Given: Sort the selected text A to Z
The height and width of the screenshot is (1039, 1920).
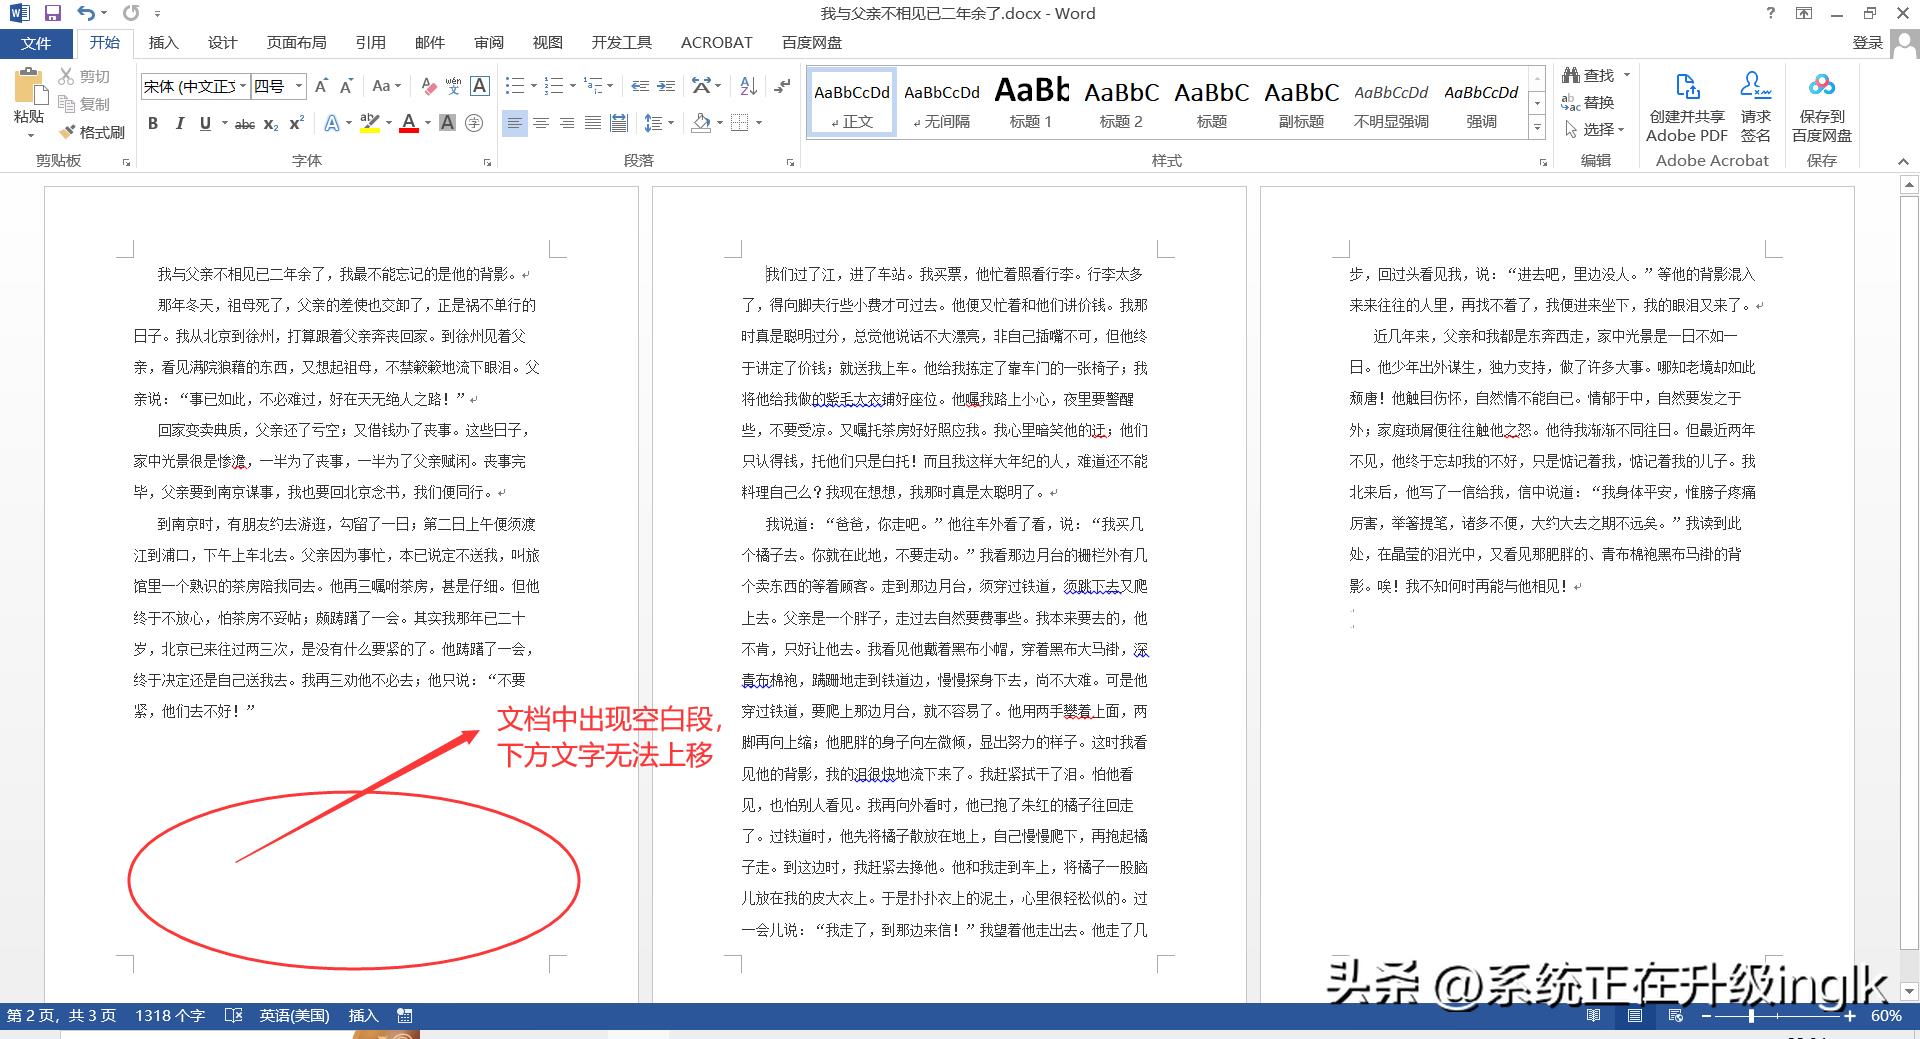Looking at the screenshot, I should point(748,87).
